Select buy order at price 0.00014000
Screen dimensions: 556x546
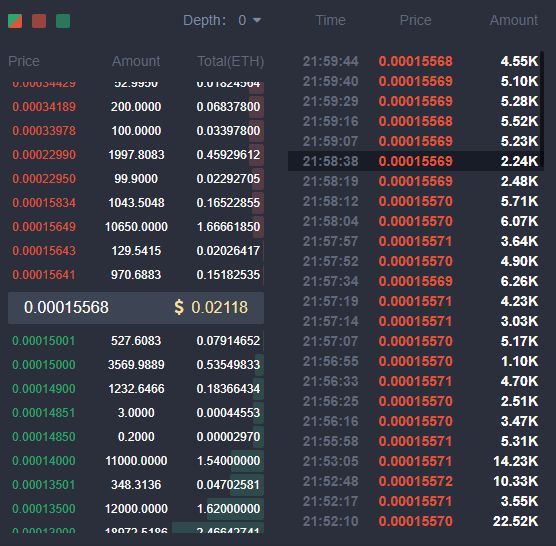tap(136, 461)
